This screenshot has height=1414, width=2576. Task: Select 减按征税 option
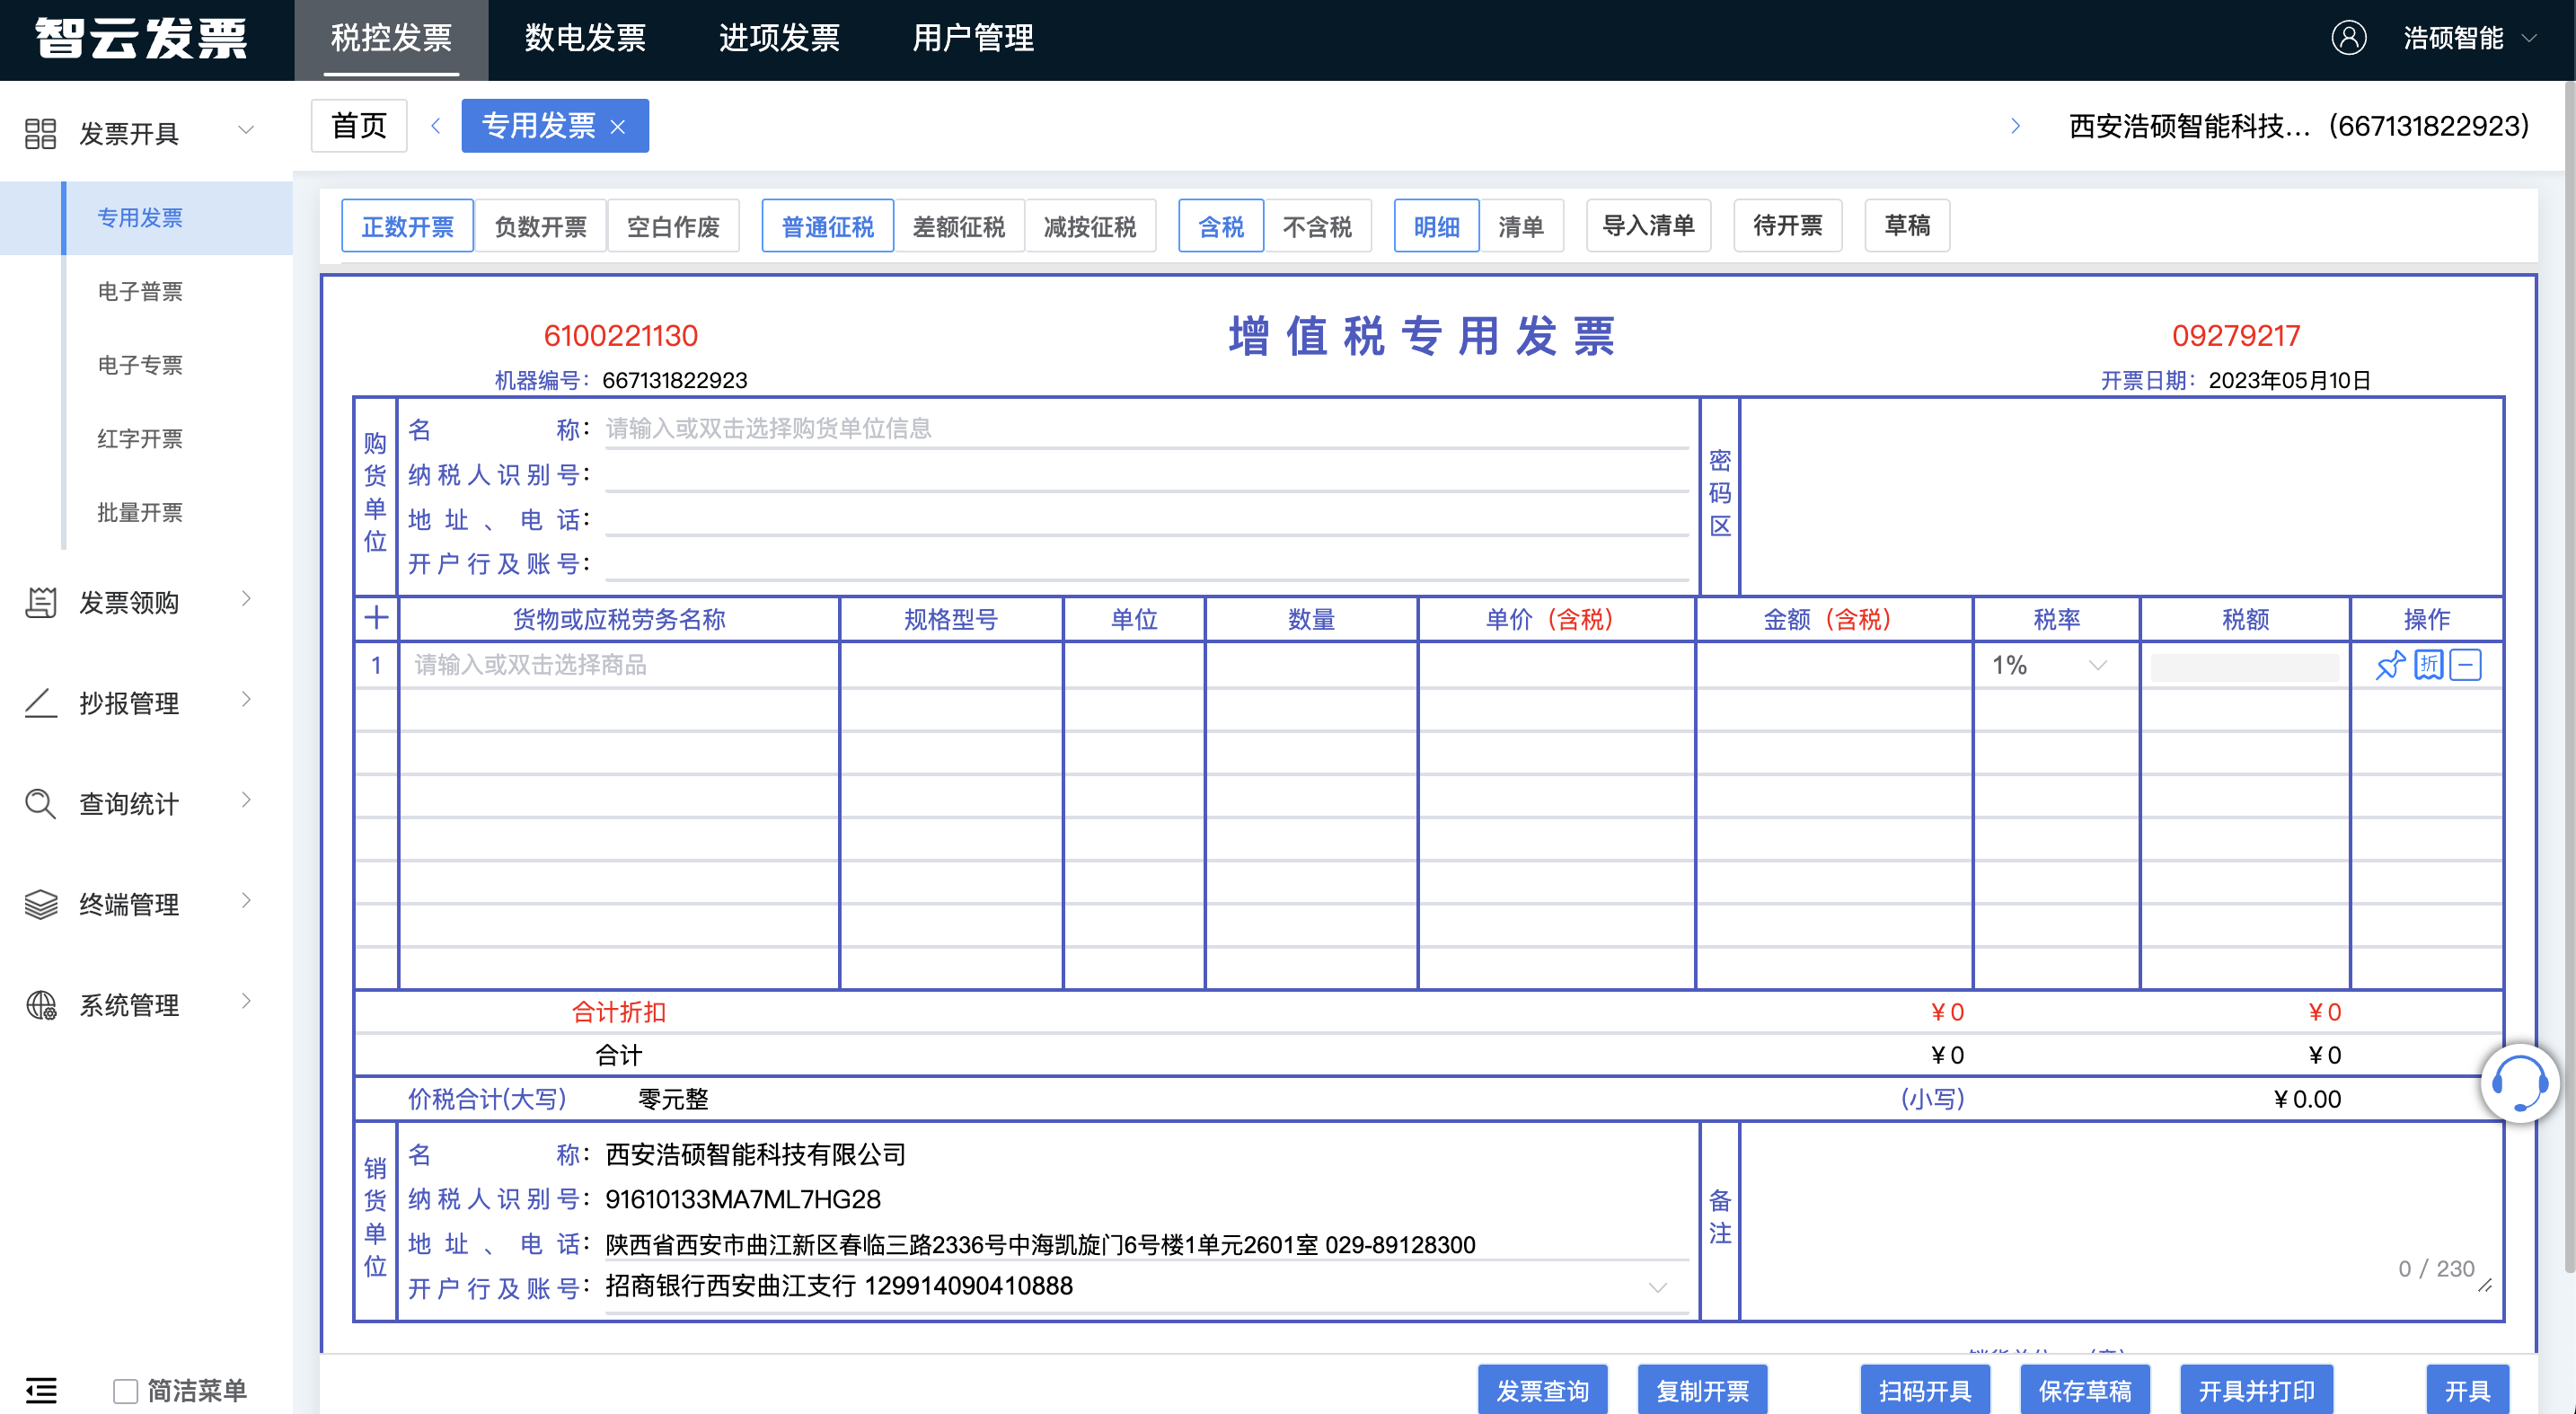click(x=1090, y=226)
